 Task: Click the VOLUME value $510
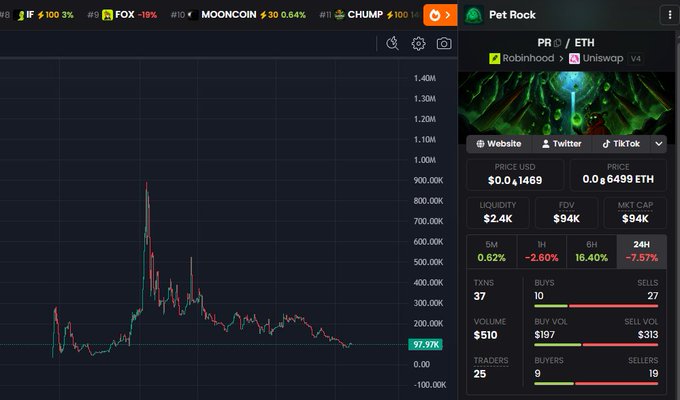(x=485, y=335)
